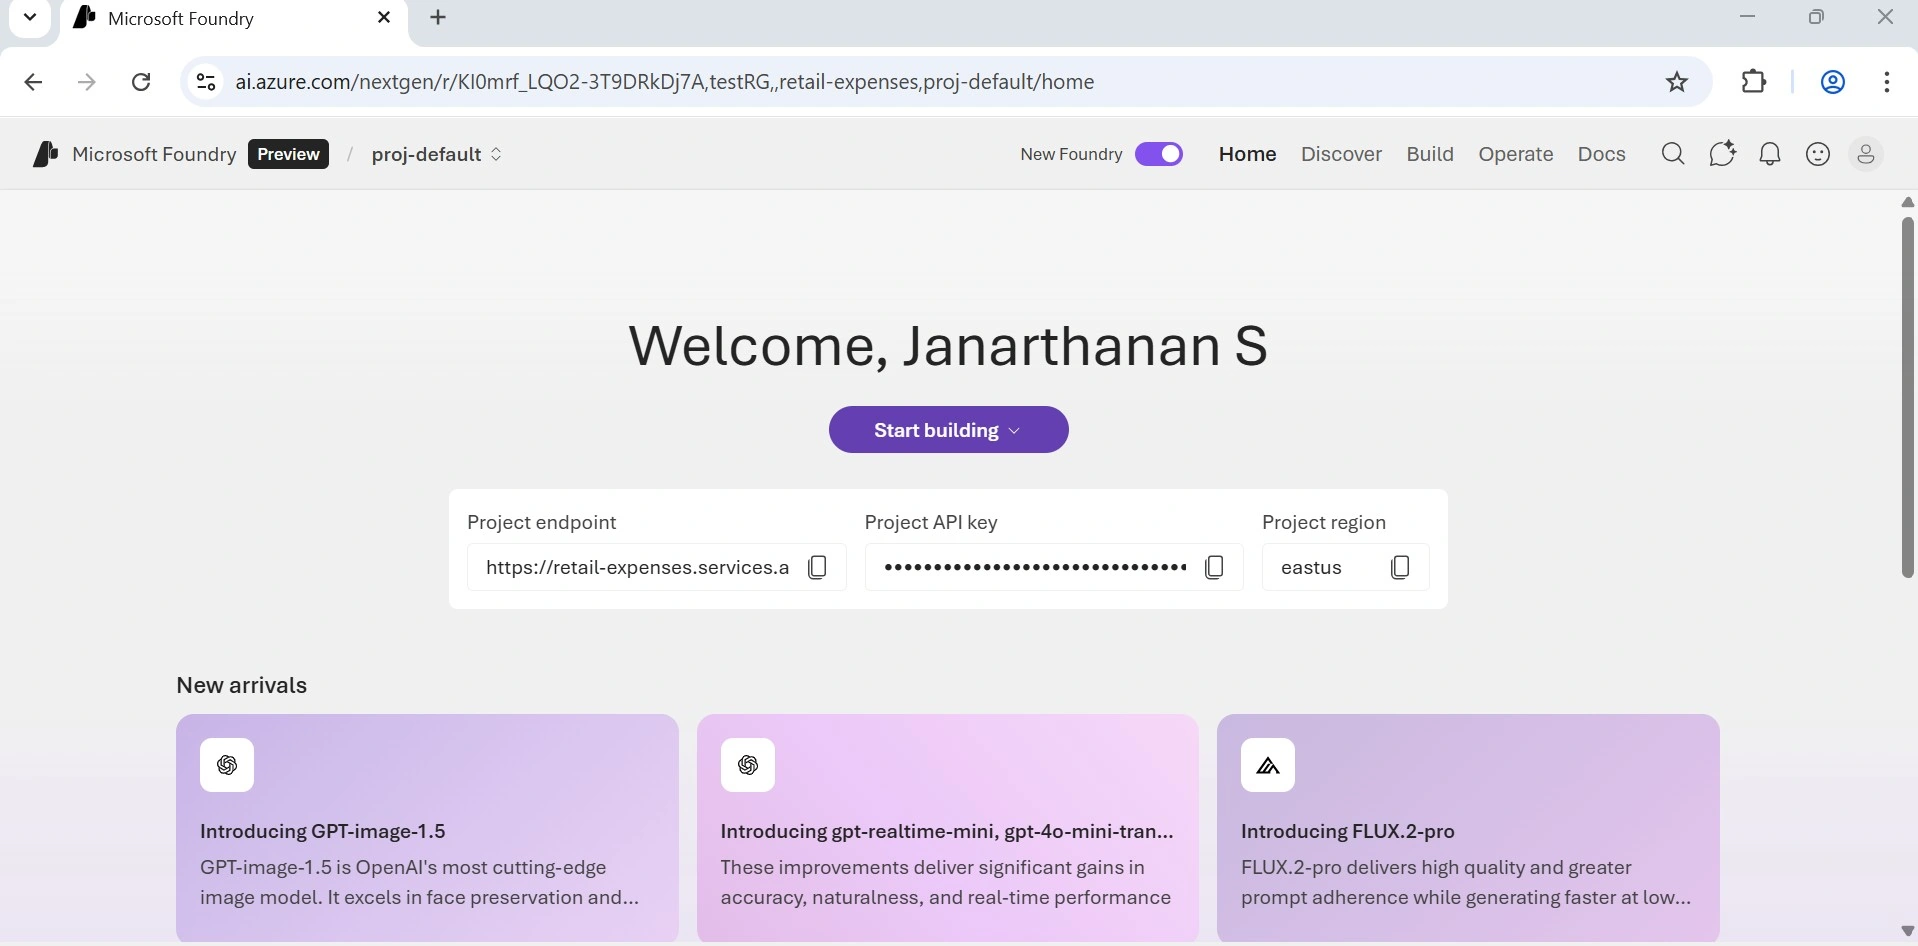The height and width of the screenshot is (946, 1918).
Task: Open the Docs tab
Action: (1601, 154)
